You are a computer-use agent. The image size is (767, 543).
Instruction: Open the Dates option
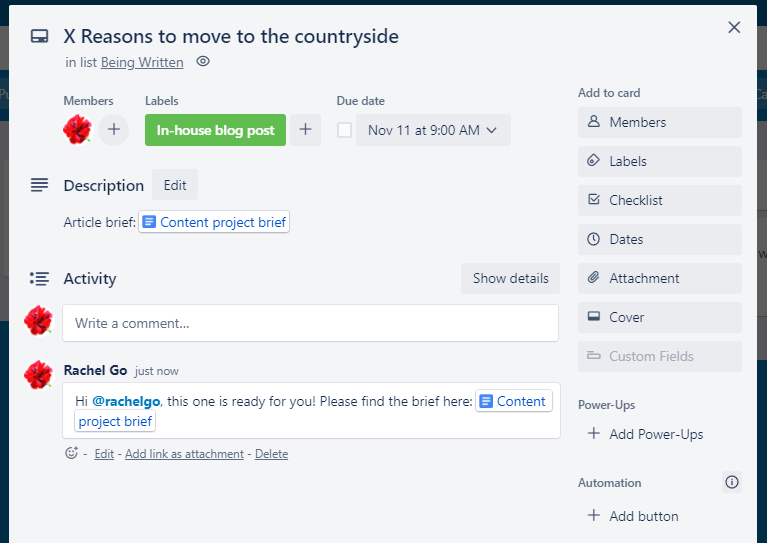point(659,239)
